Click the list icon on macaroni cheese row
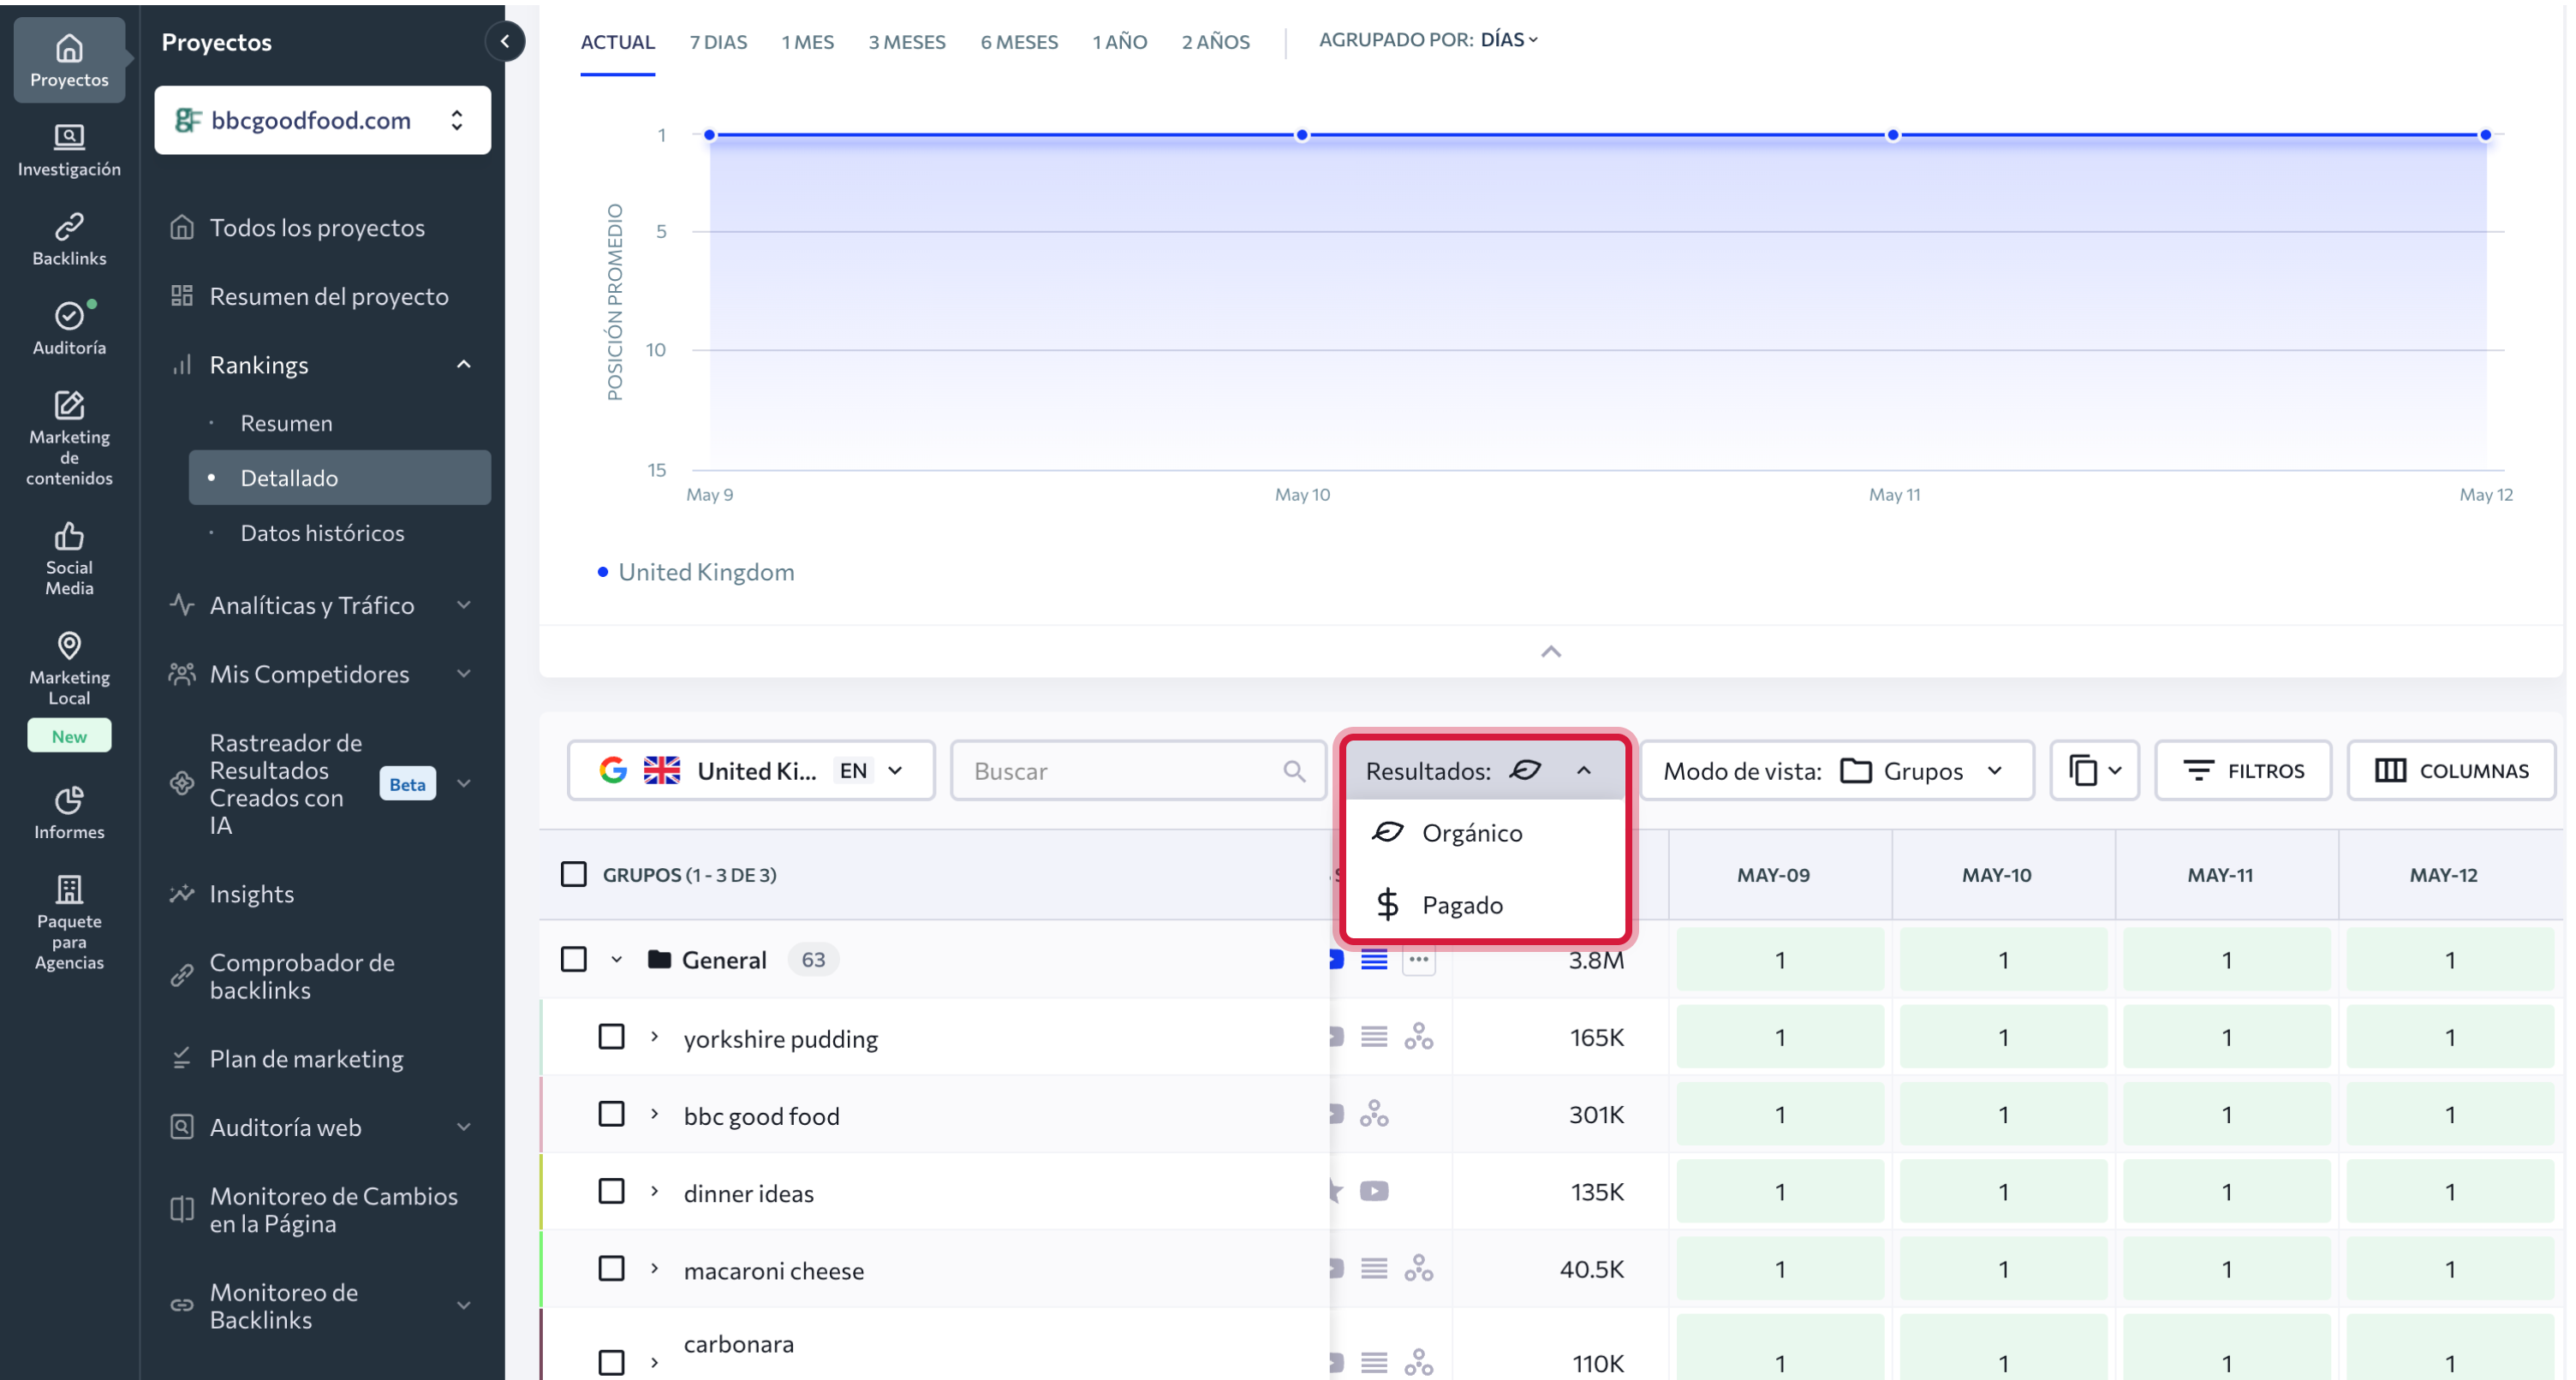 [1374, 1268]
